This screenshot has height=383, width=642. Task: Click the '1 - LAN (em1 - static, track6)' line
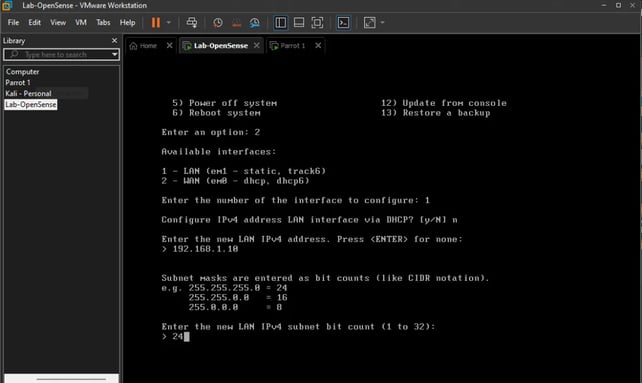click(x=244, y=171)
